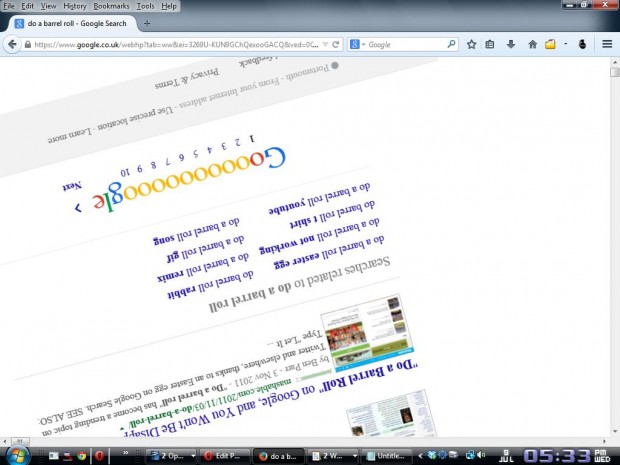
Task: Open the Firefox hamburger menu
Action: tap(607, 44)
